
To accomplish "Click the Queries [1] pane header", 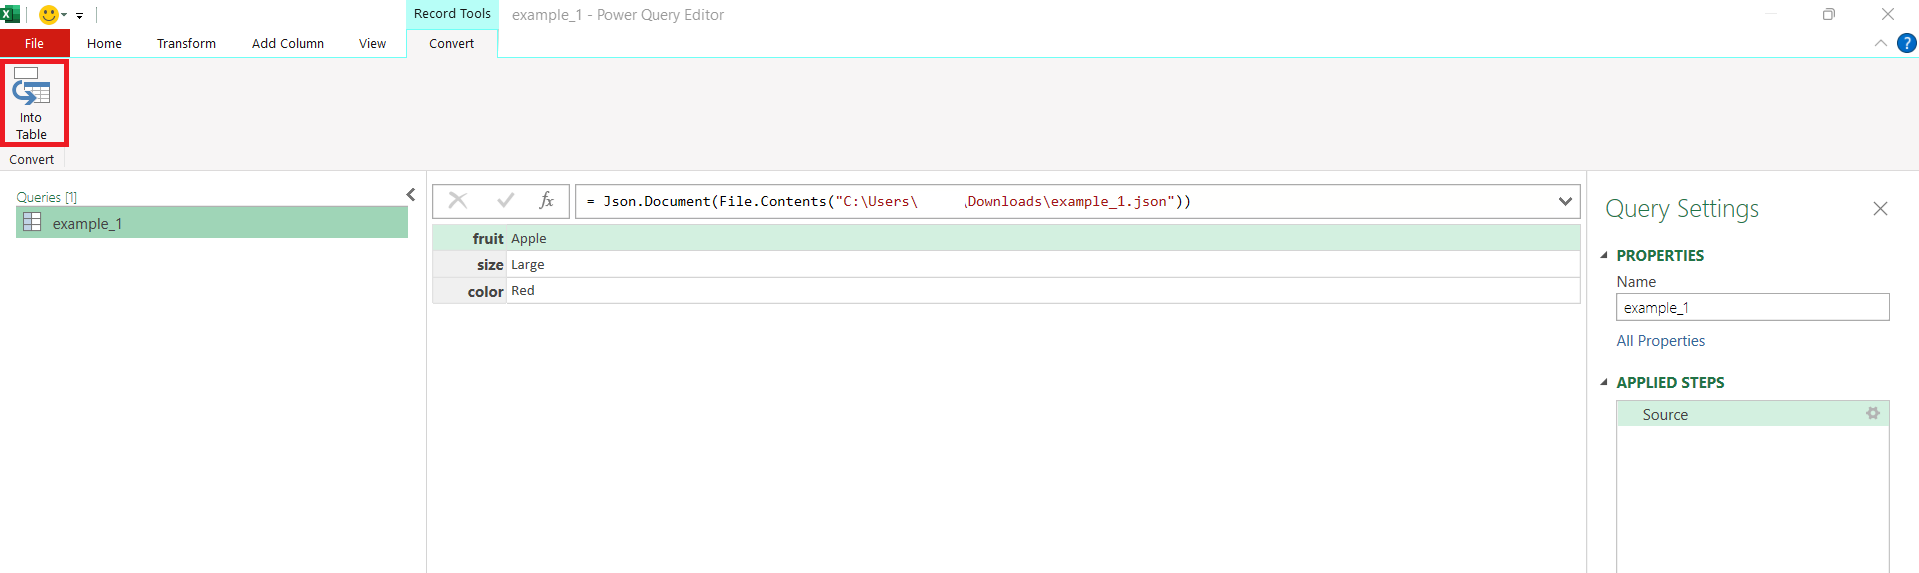I will [47, 197].
